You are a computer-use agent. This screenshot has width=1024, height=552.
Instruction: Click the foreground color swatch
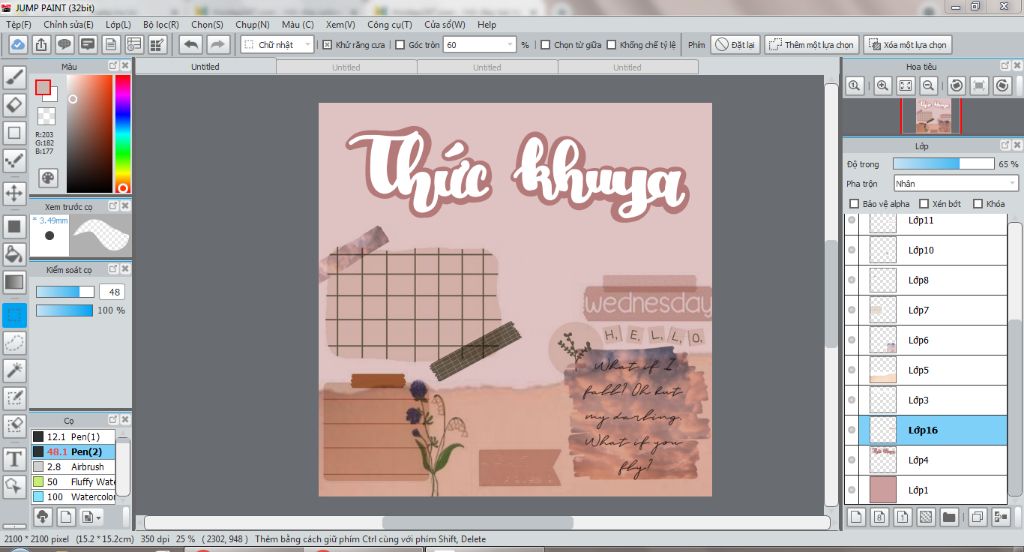[43, 88]
